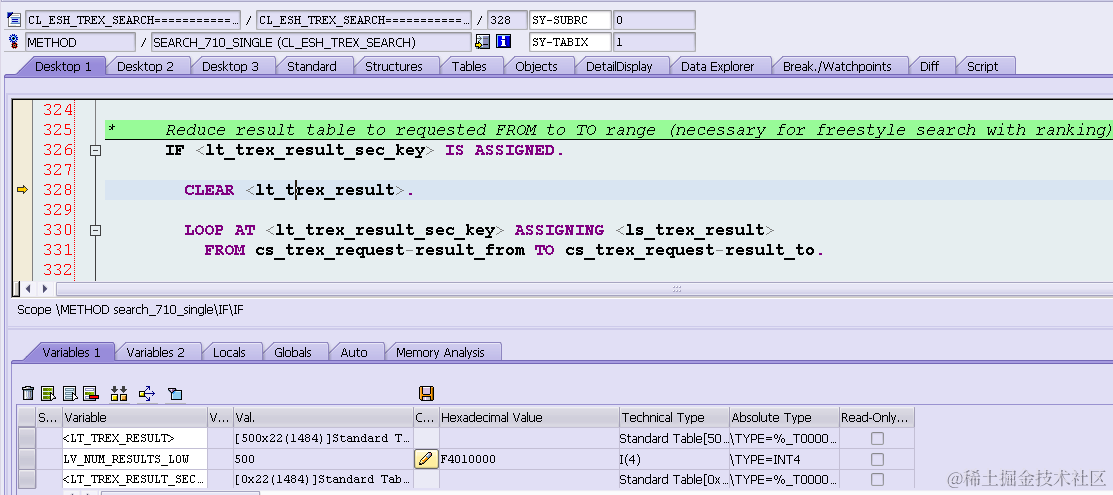Viewport: 1113px width, 495px height.
Task: Open the Standard tab
Action: [x=312, y=66]
